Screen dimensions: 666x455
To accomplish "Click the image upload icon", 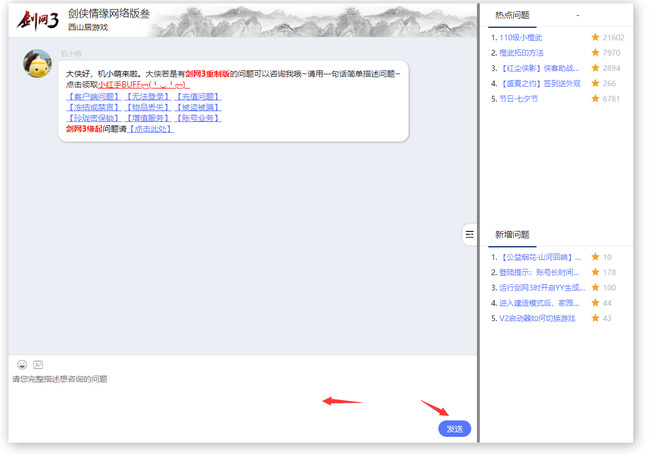I will (x=38, y=365).
